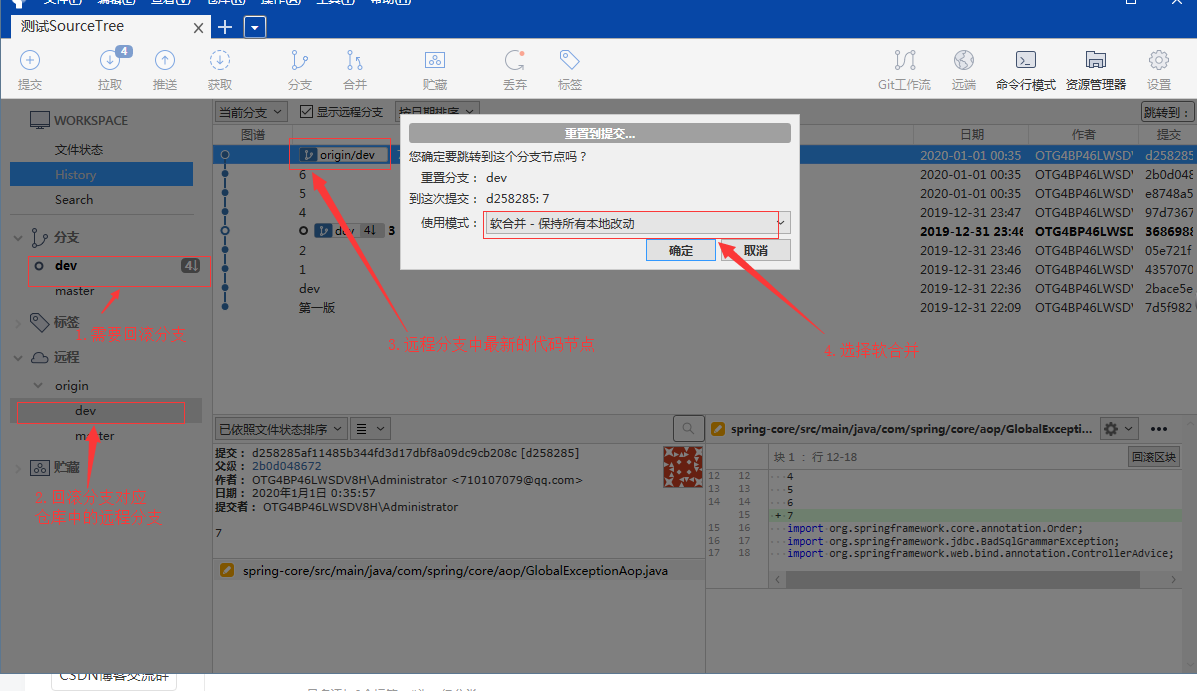The width and height of the screenshot is (1197, 691).
Task: Click the 作者 column header
Action: [x=1083, y=134]
